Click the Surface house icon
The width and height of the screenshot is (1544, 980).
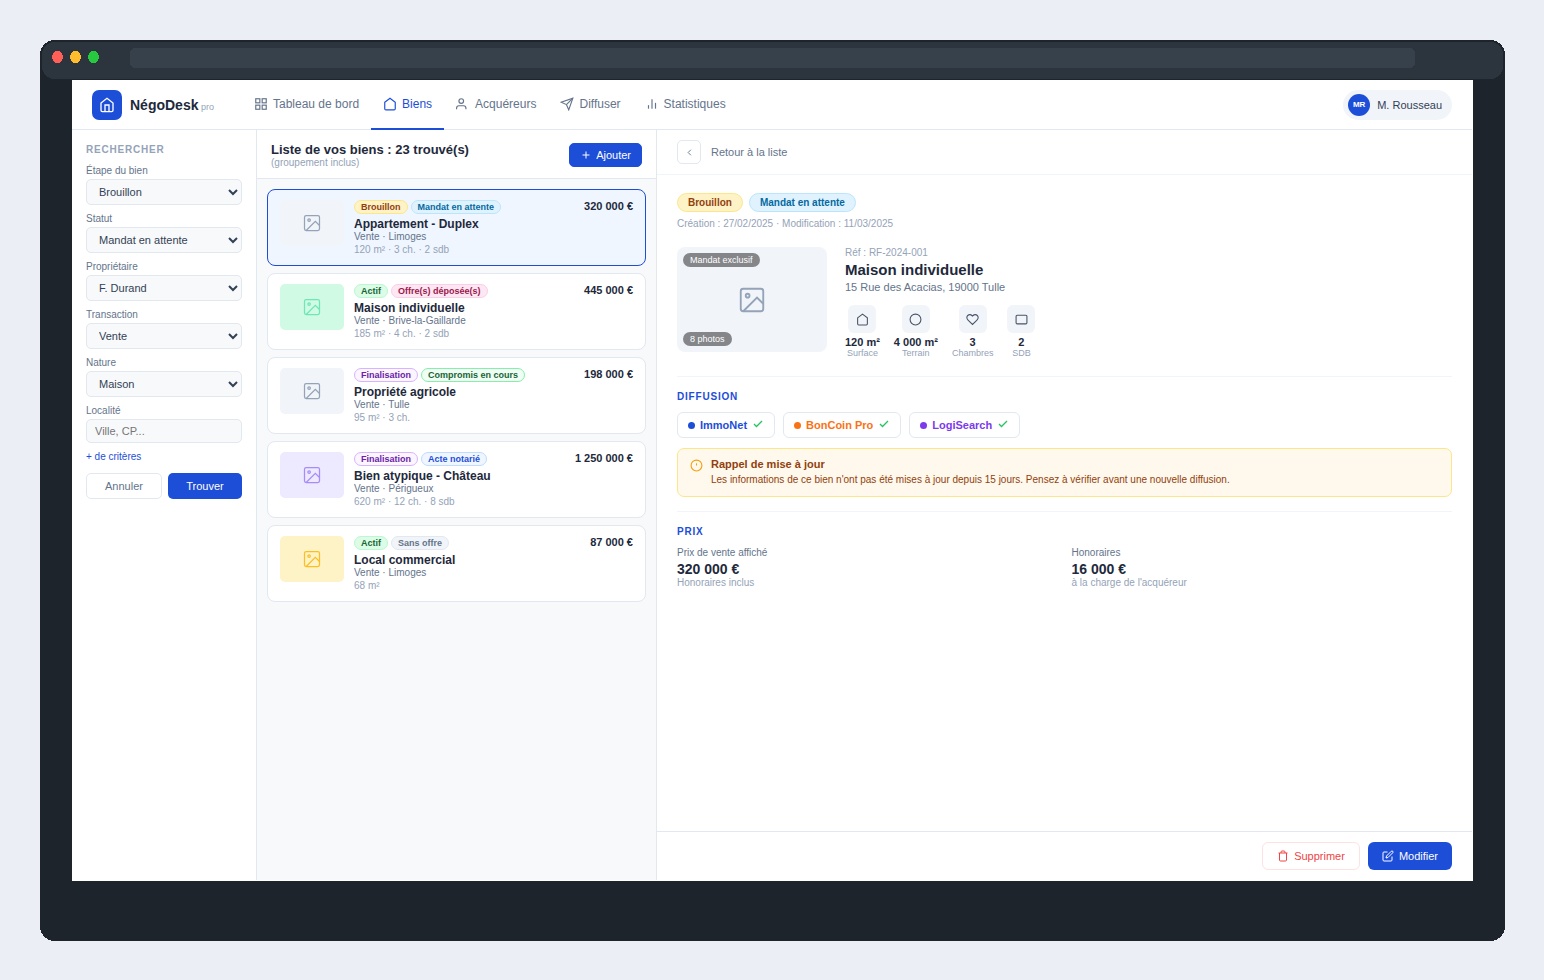coord(862,320)
